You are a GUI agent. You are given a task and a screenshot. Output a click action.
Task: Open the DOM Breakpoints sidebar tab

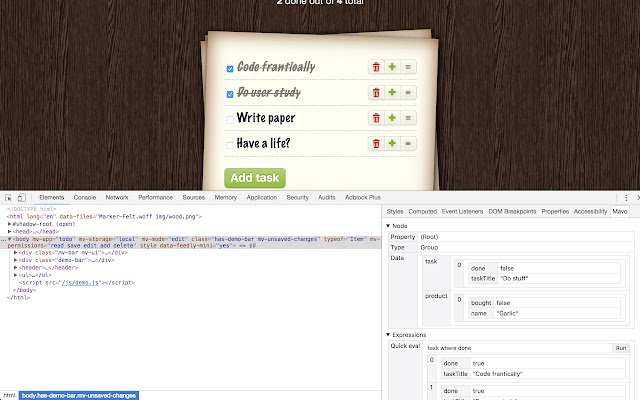[x=512, y=211]
